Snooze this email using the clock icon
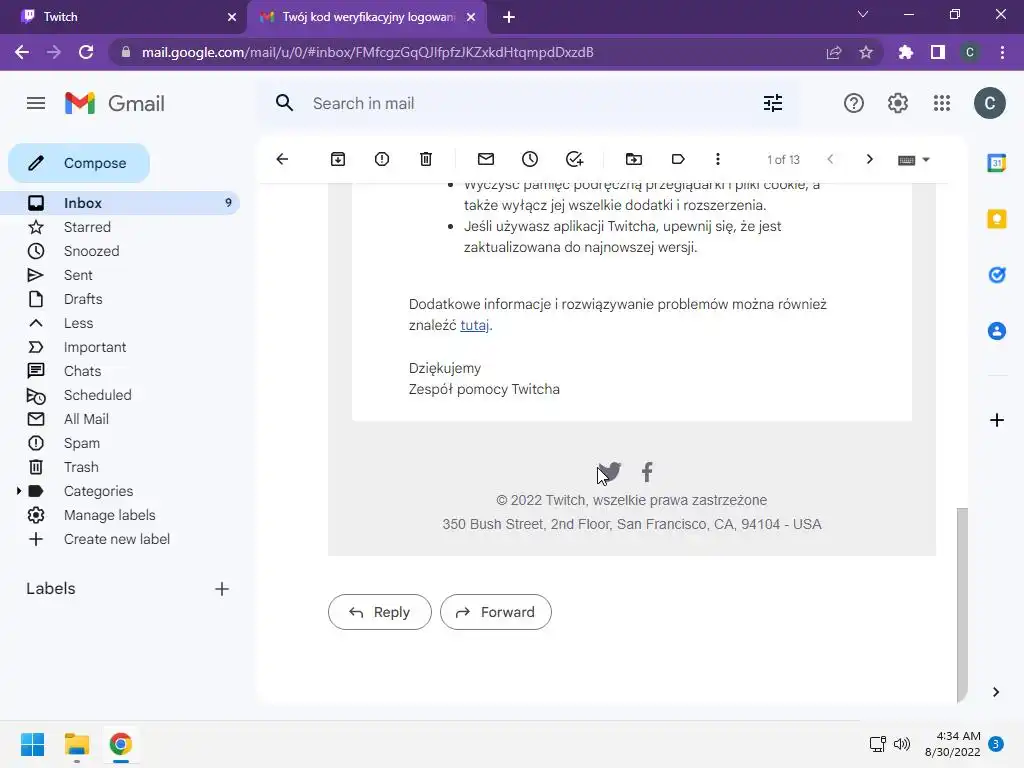 (x=530, y=159)
